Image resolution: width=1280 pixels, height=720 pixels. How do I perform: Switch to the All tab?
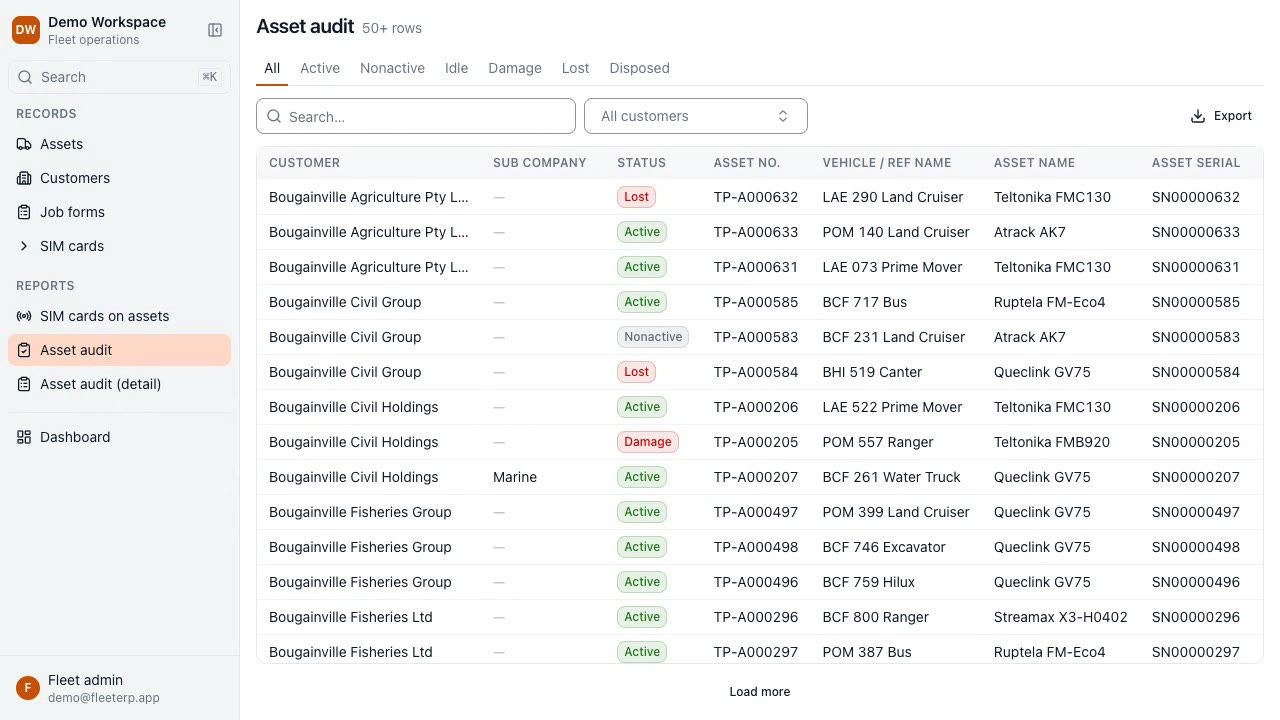(x=272, y=68)
